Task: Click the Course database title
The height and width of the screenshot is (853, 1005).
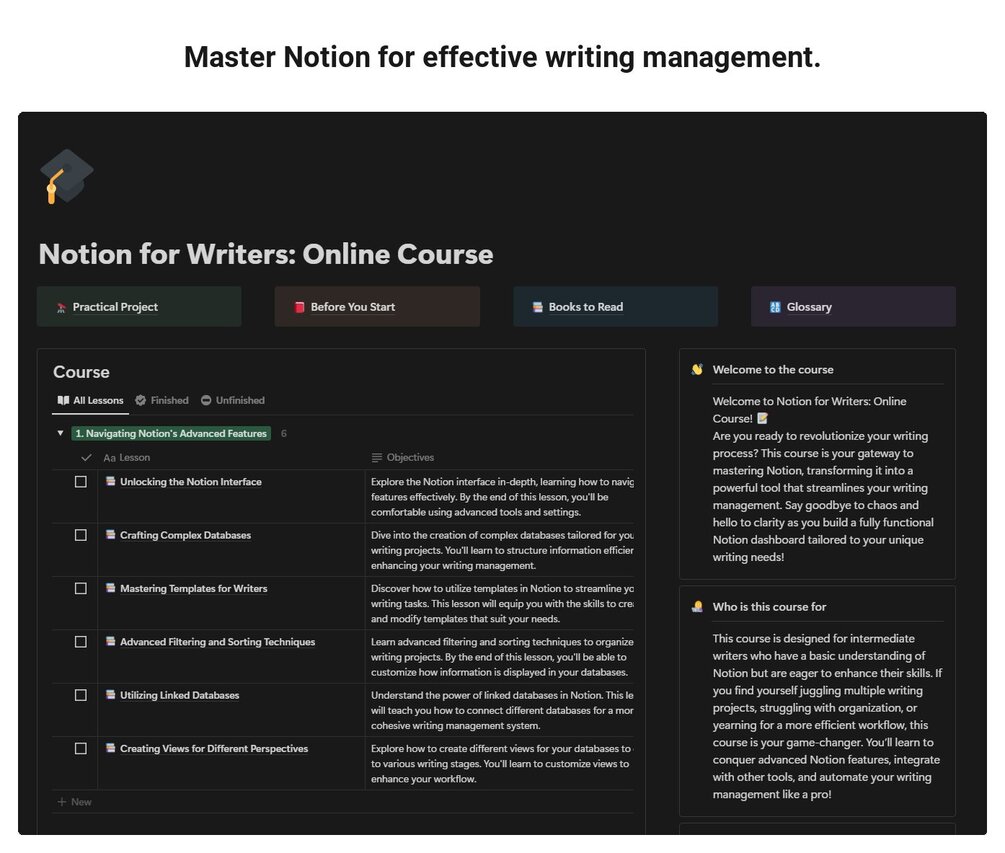Action: coord(81,372)
